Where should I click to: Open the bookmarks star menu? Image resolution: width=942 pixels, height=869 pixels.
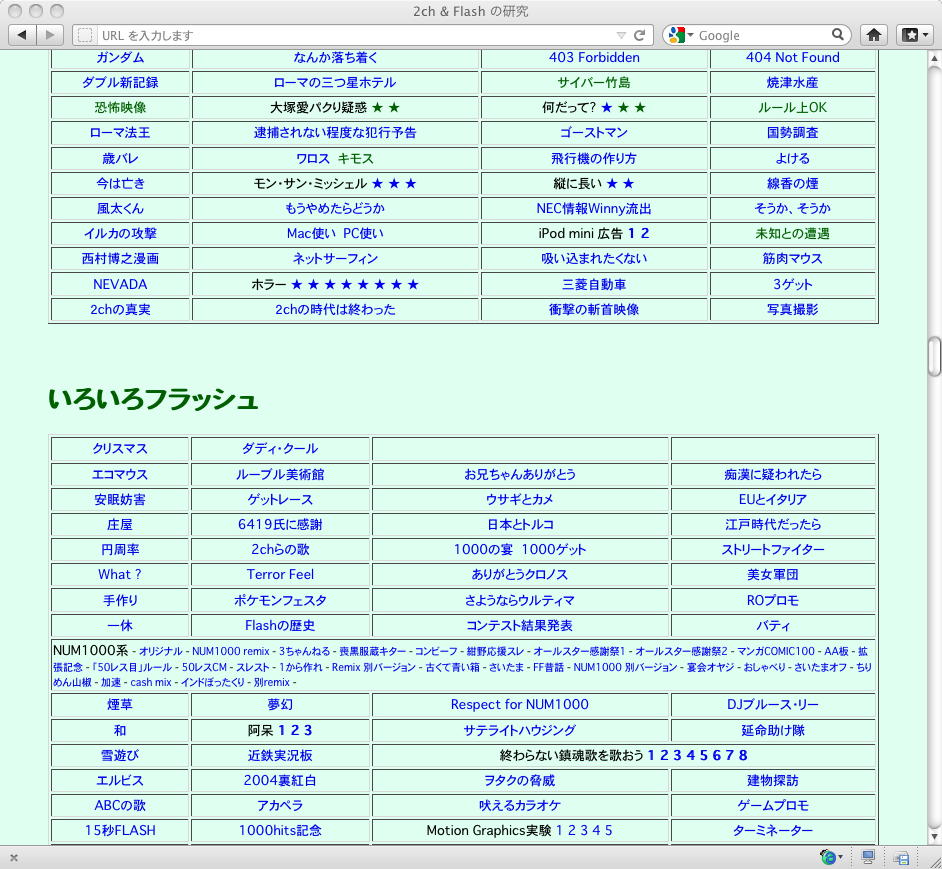tap(916, 35)
